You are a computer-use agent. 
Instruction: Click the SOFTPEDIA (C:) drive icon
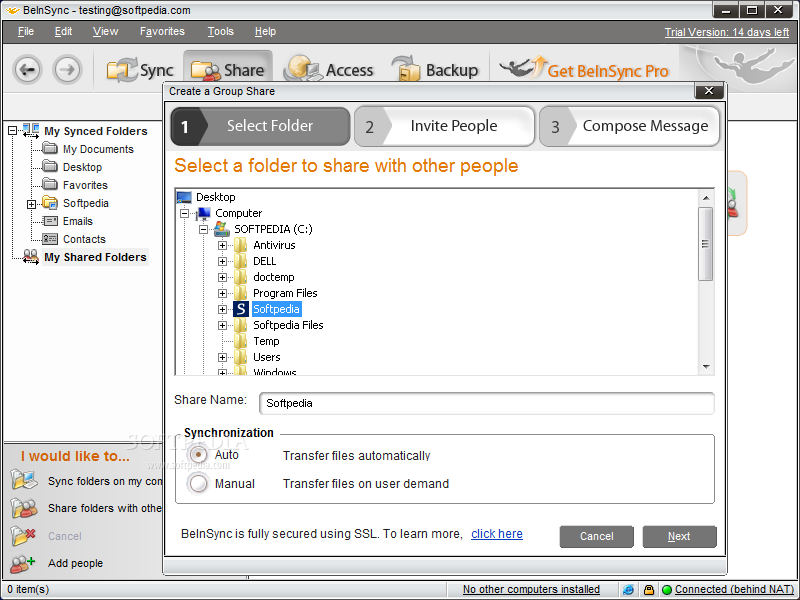(x=221, y=229)
